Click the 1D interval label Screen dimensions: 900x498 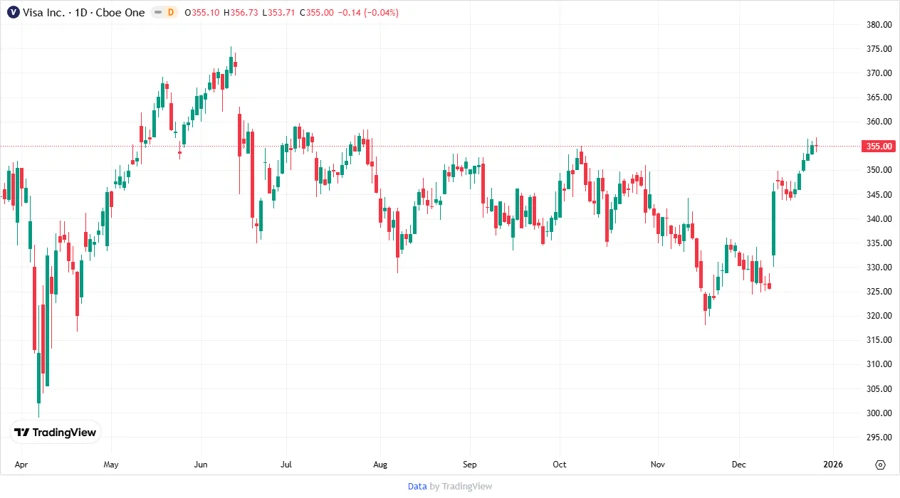[83, 11]
